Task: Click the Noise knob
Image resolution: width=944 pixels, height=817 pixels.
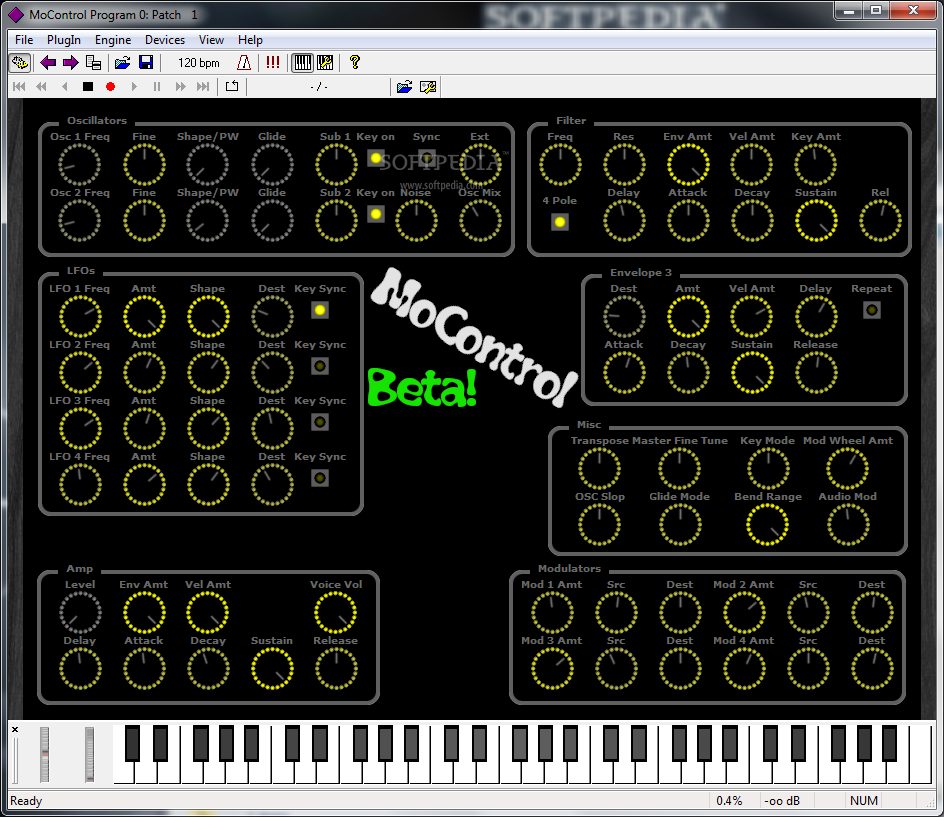Action: point(416,221)
